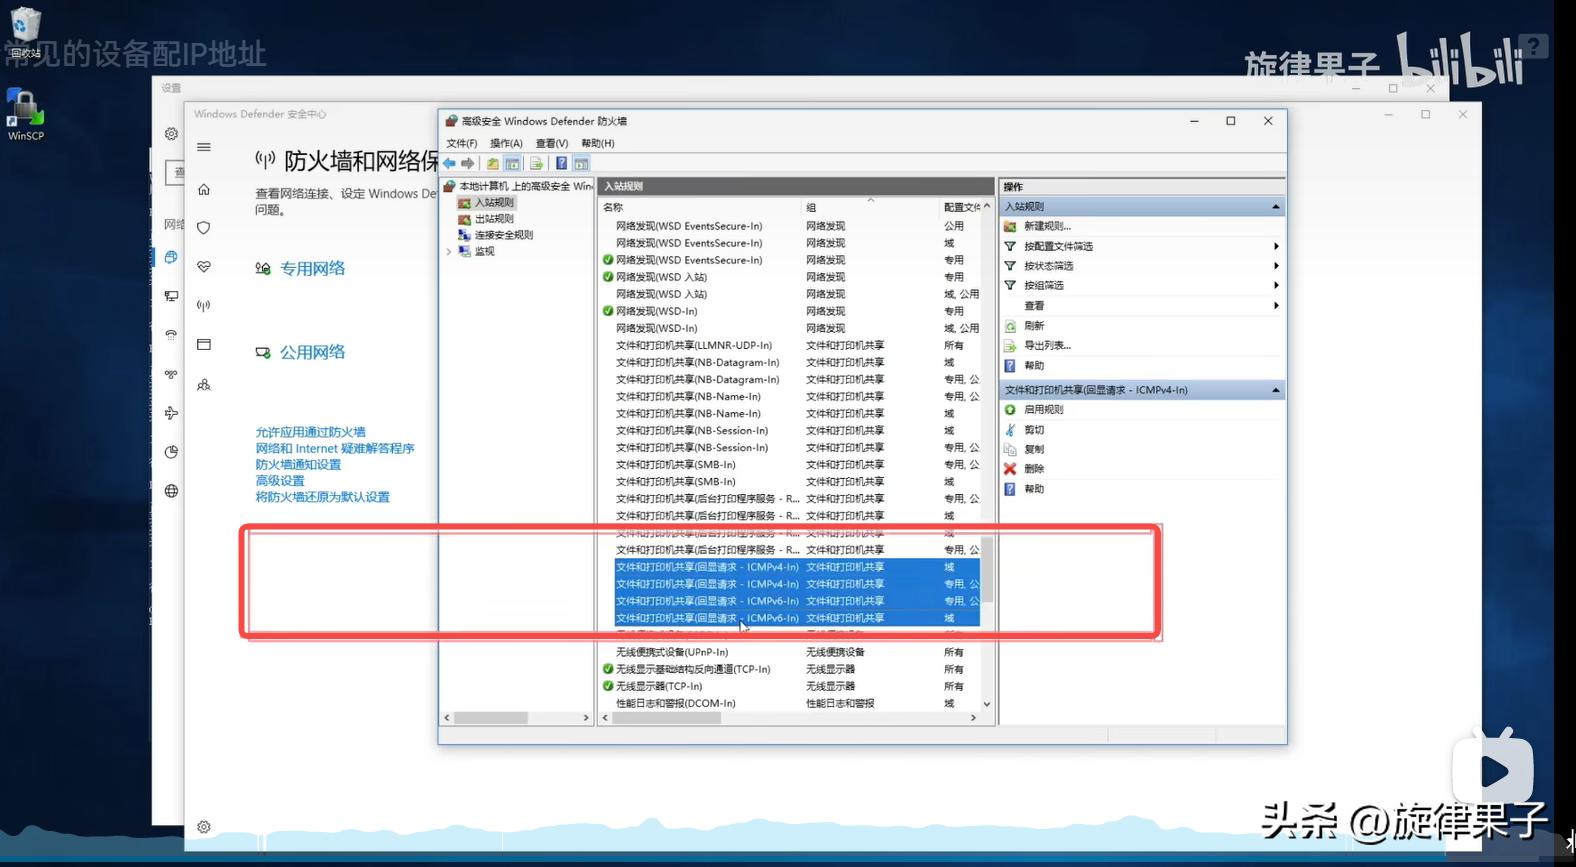This screenshot has height=867, width=1576.
Task: Click Settings window home gear icon
Action: click(x=171, y=134)
